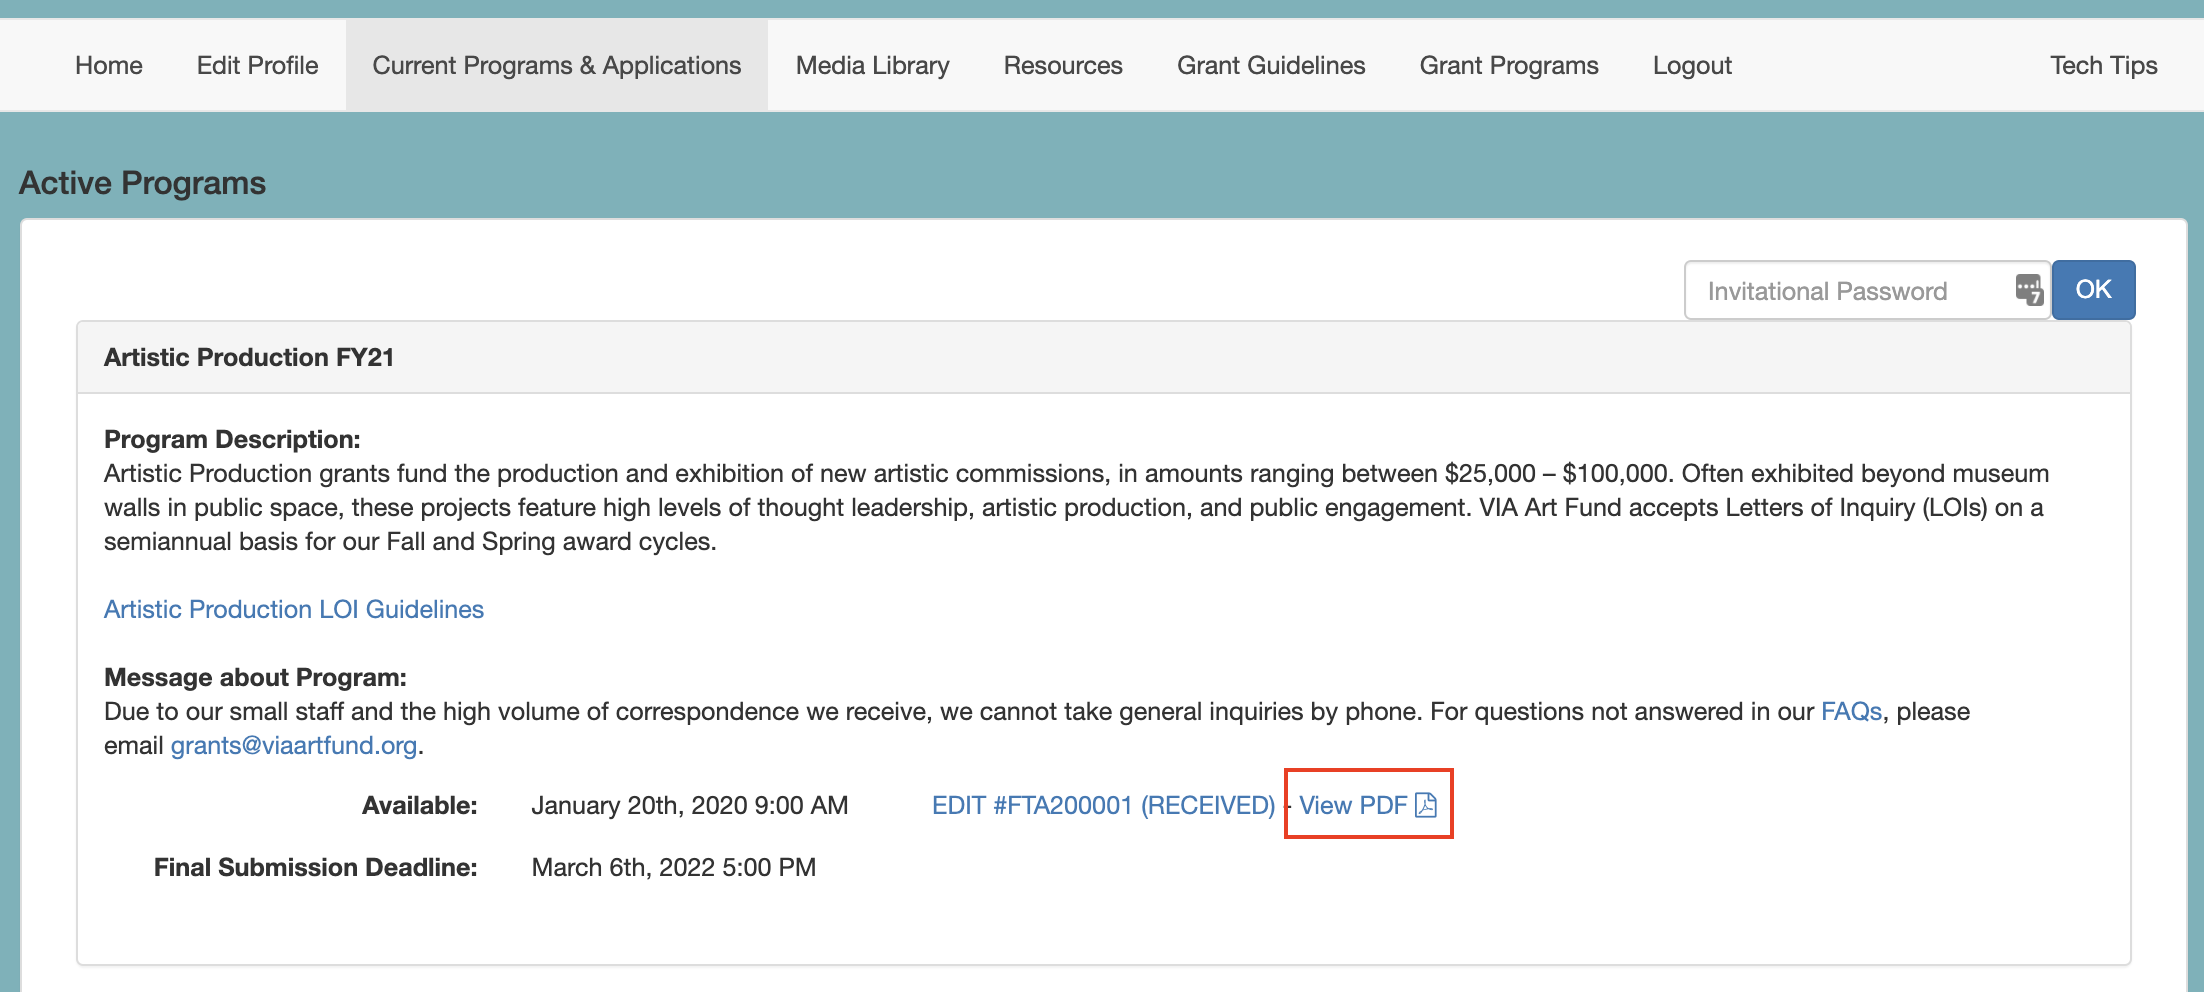Click the Artistic Production FY21 panel header

point(1104,357)
